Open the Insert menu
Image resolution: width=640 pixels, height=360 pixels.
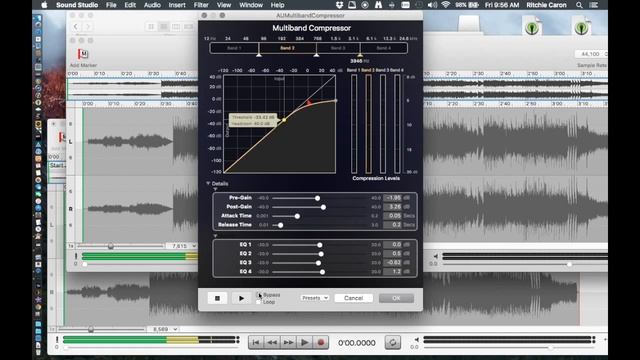[177, 5]
